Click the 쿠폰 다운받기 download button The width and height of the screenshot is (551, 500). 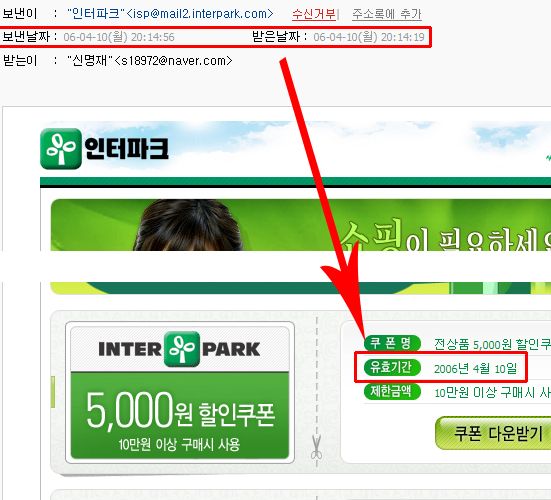point(493,433)
